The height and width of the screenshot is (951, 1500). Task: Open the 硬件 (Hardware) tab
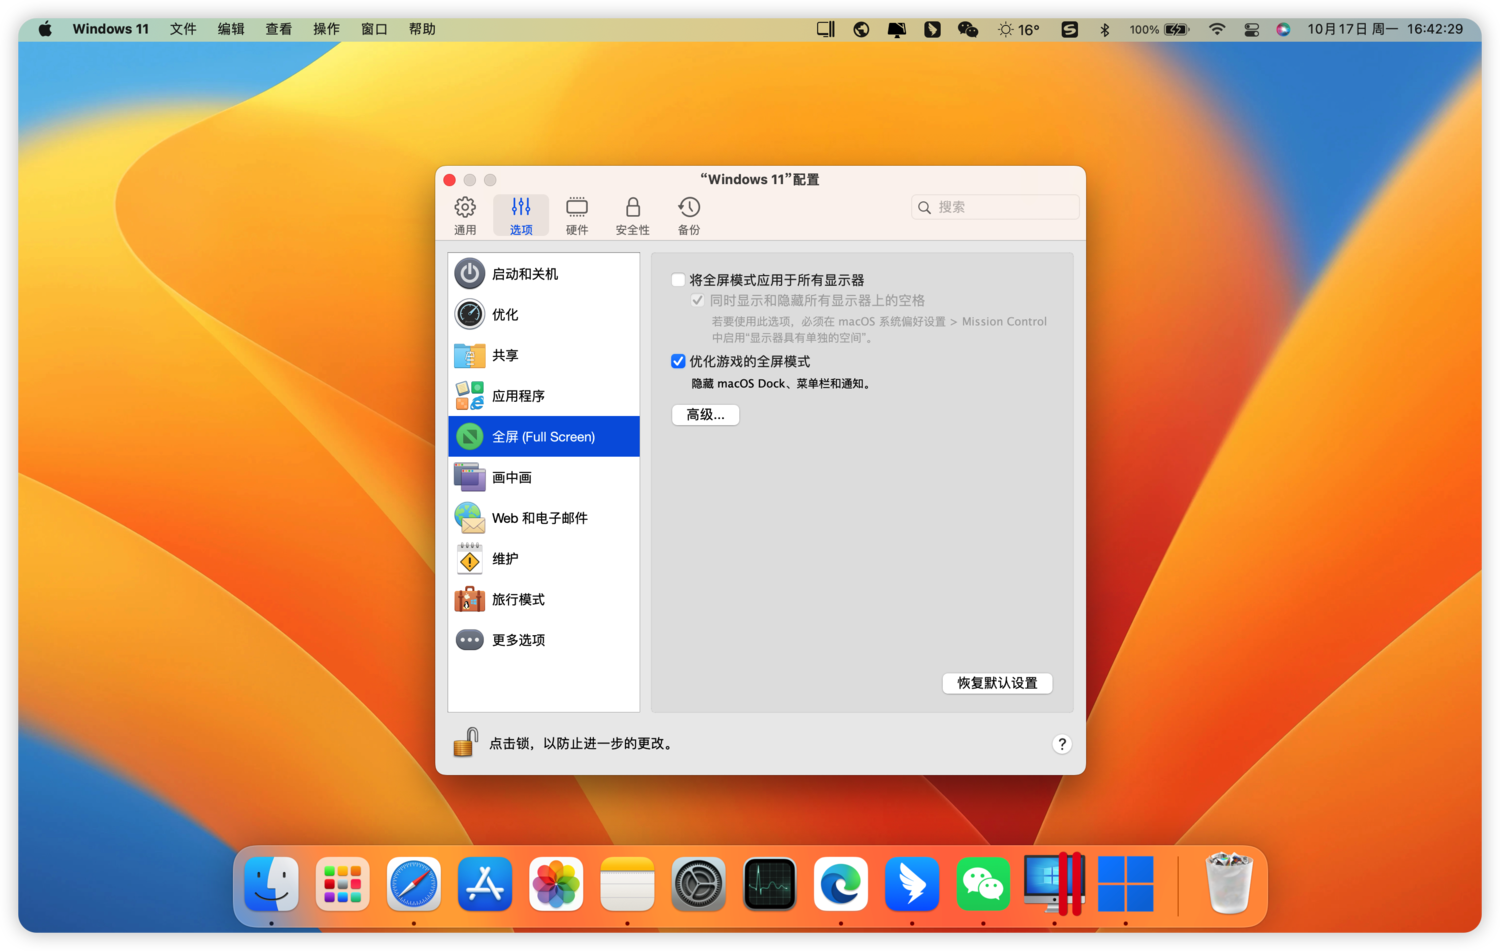(x=577, y=215)
